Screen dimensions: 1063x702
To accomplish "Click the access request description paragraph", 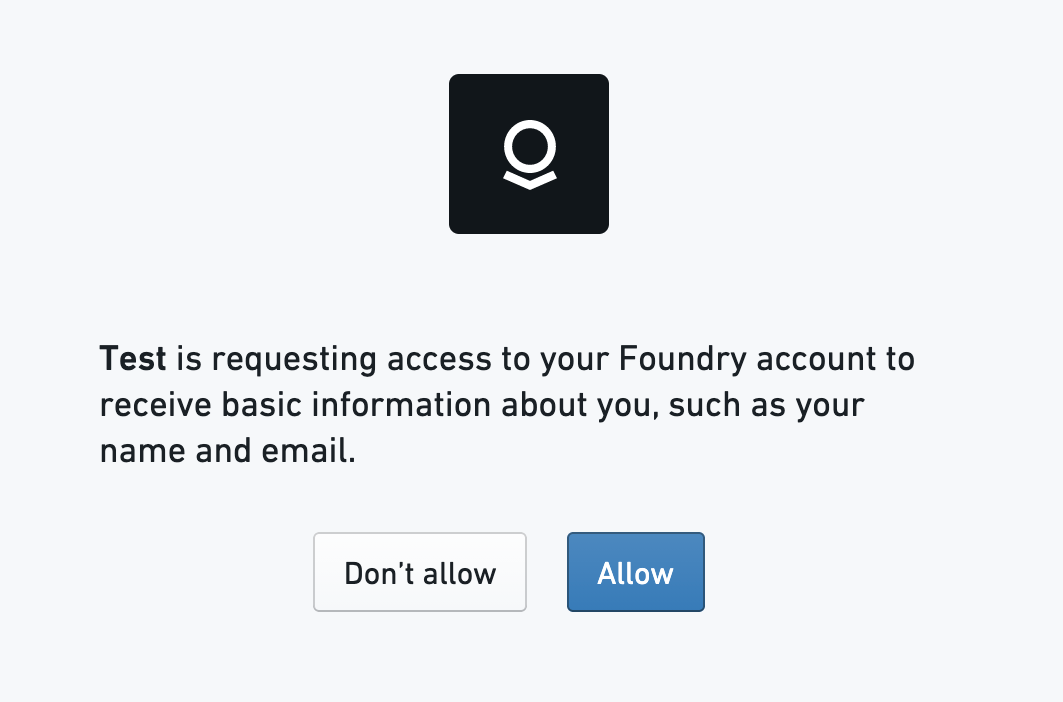I will [x=507, y=405].
